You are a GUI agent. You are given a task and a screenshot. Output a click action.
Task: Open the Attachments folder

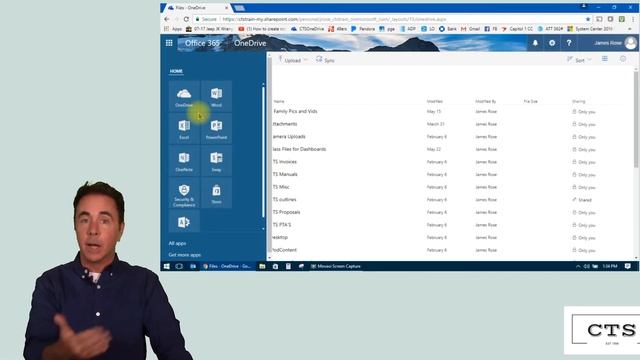tap(284, 124)
